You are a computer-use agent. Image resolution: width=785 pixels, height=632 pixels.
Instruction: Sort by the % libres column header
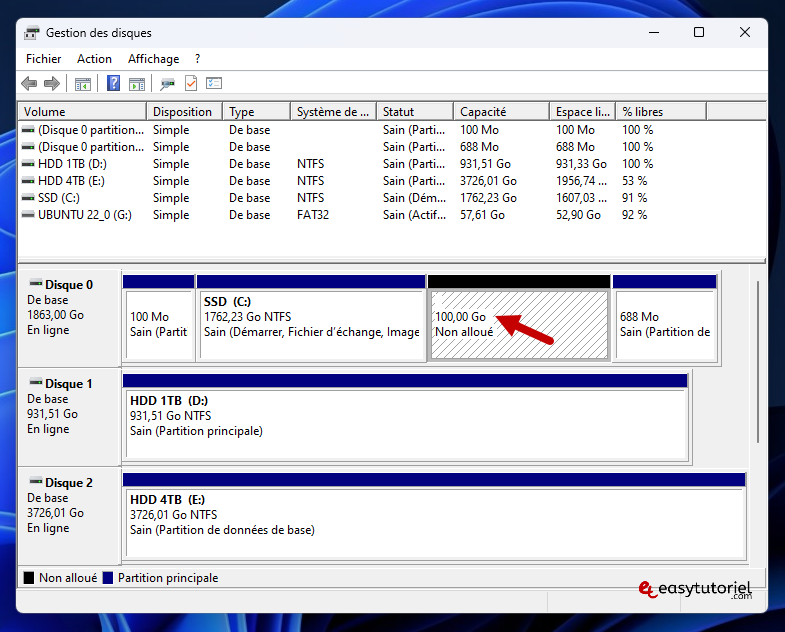[x=661, y=112]
